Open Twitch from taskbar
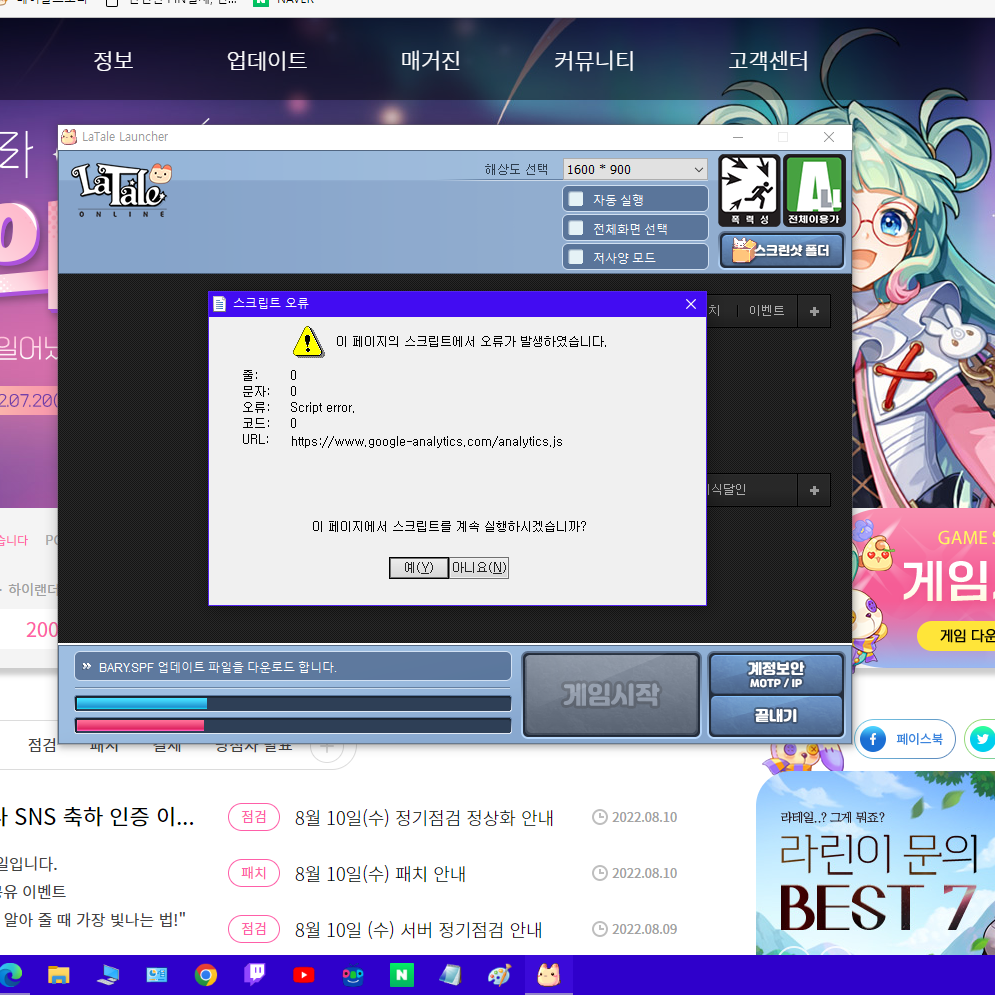Image resolution: width=995 pixels, height=995 pixels. tap(255, 974)
